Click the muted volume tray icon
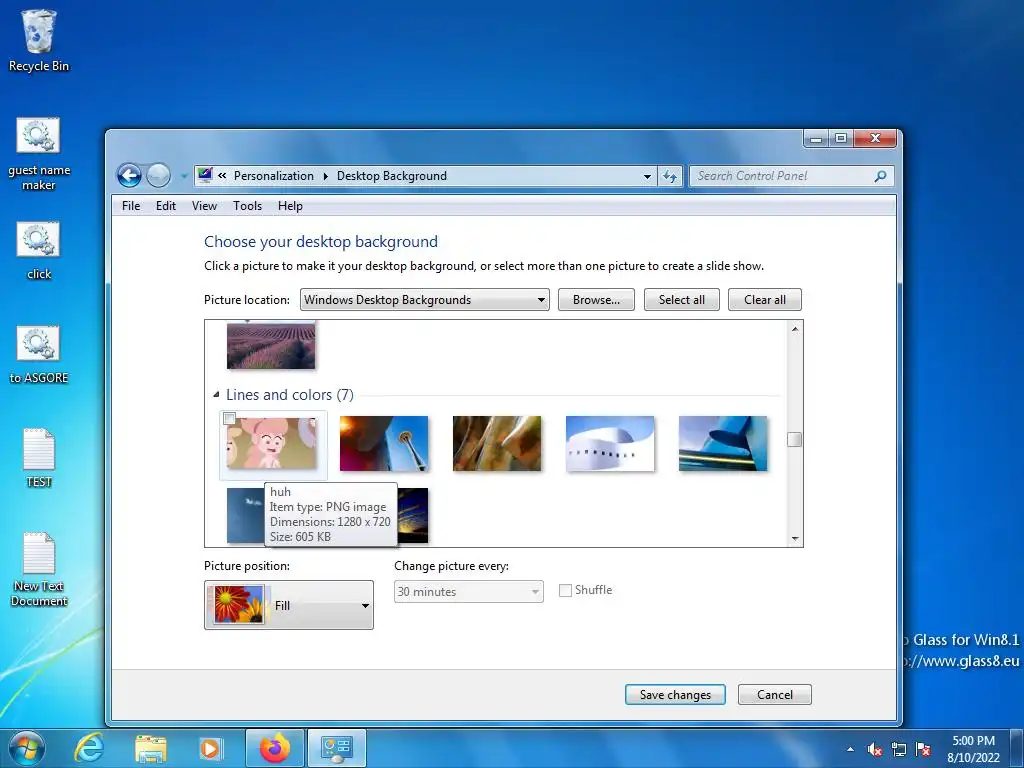The height and width of the screenshot is (768, 1024). pos(875,750)
